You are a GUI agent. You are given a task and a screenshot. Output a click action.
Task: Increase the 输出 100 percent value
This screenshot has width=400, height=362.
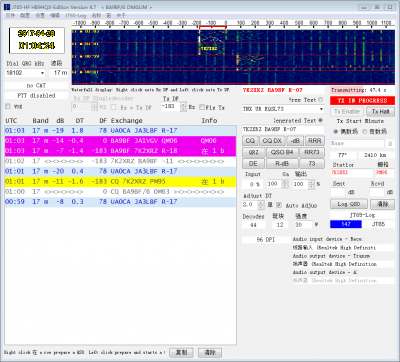click(x=311, y=182)
